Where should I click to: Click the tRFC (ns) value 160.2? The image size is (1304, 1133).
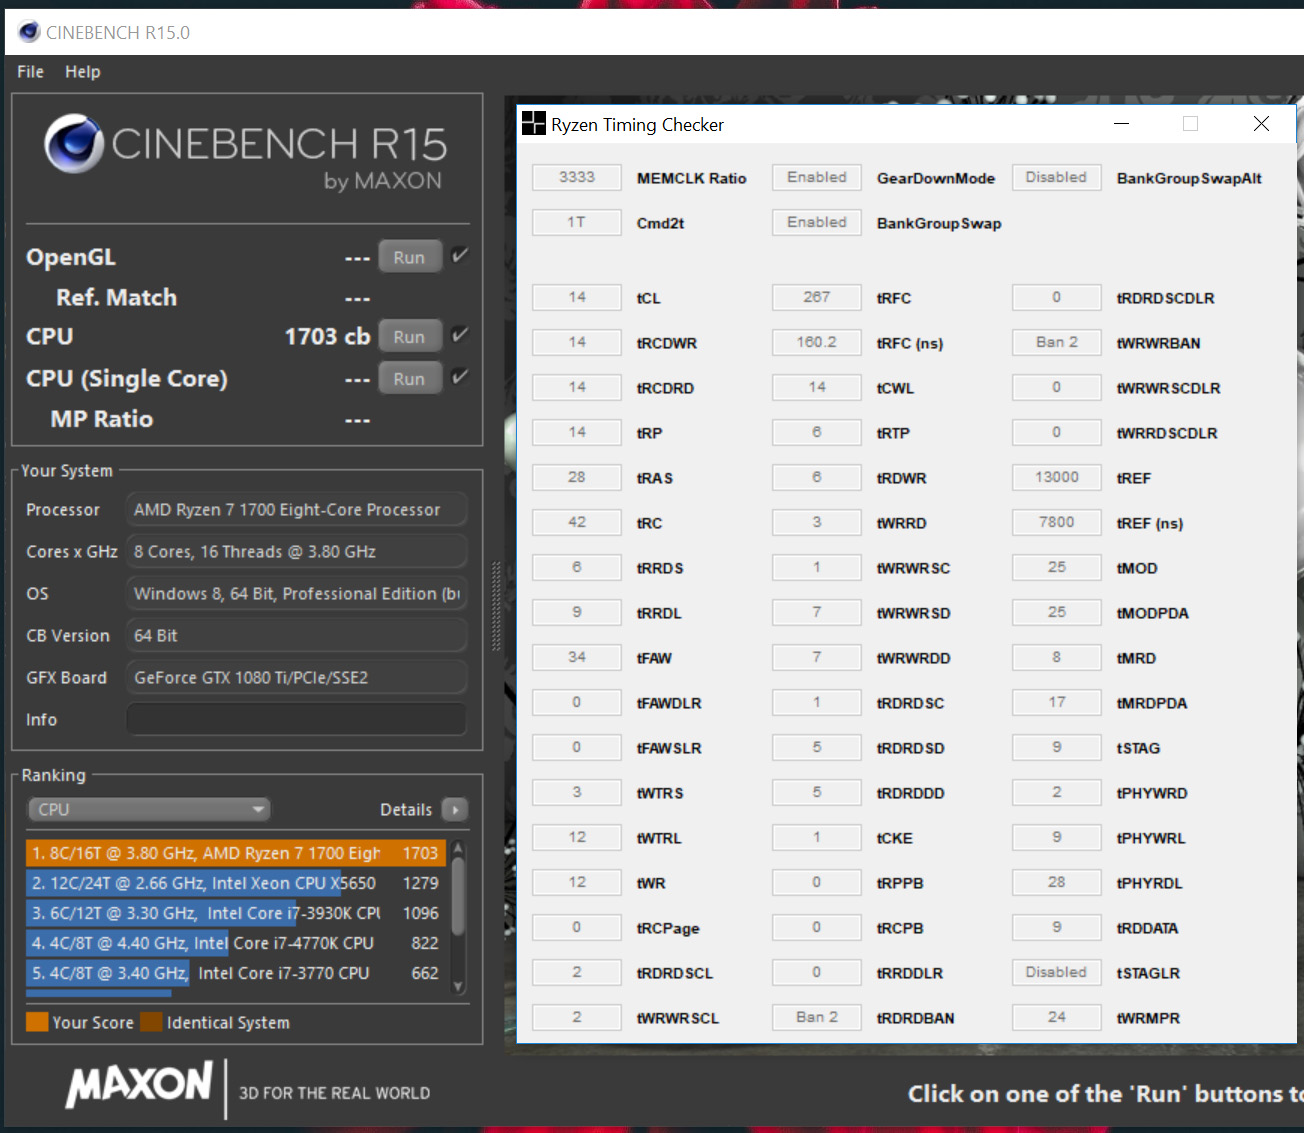817,342
